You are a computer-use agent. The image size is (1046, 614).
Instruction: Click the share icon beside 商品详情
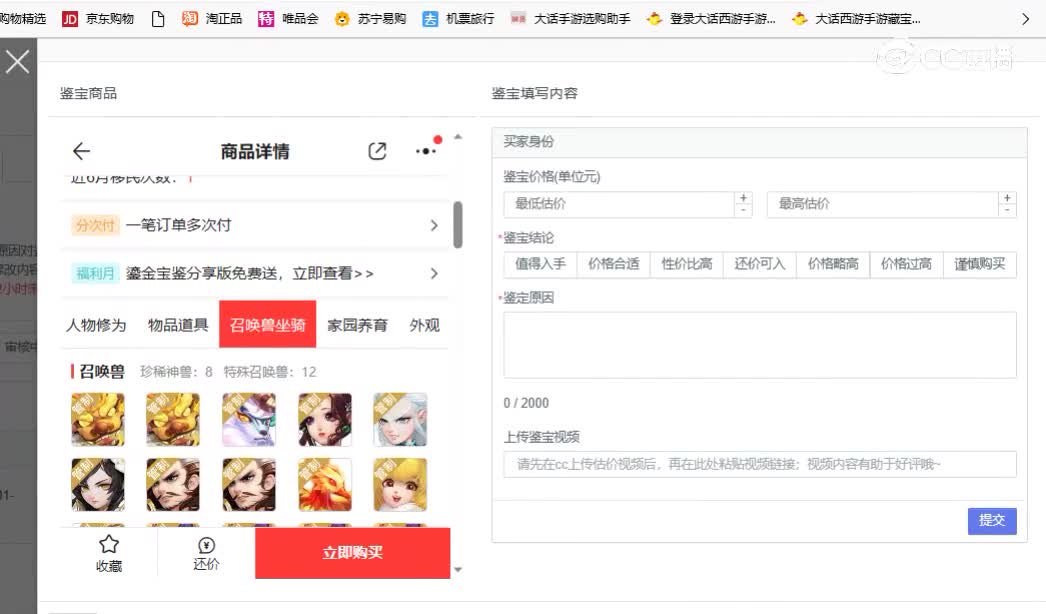click(377, 152)
